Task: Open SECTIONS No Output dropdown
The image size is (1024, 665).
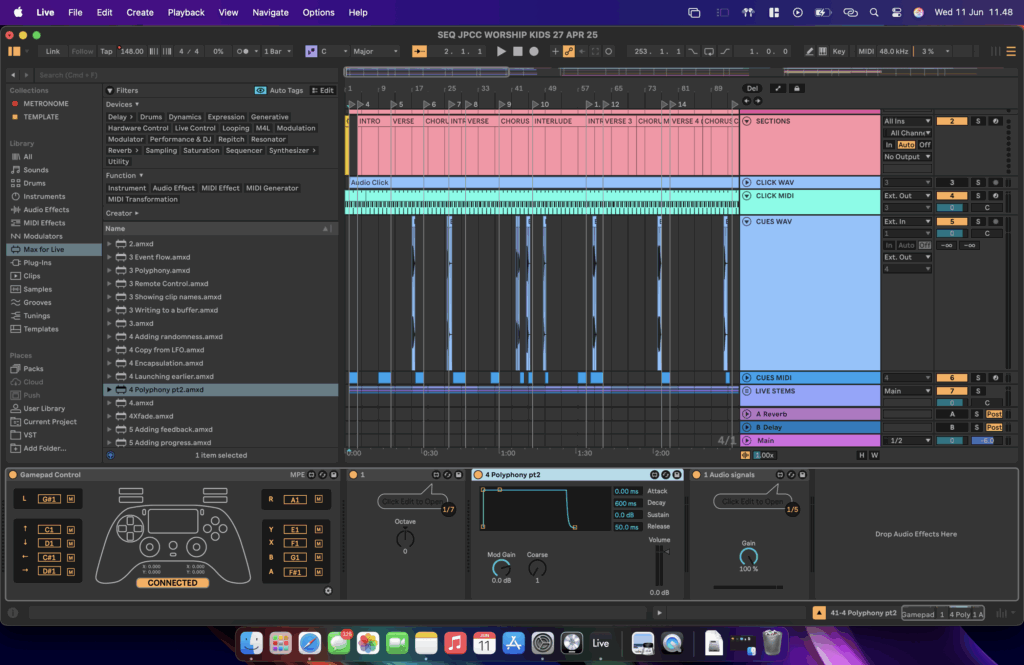Action: (906, 157)
